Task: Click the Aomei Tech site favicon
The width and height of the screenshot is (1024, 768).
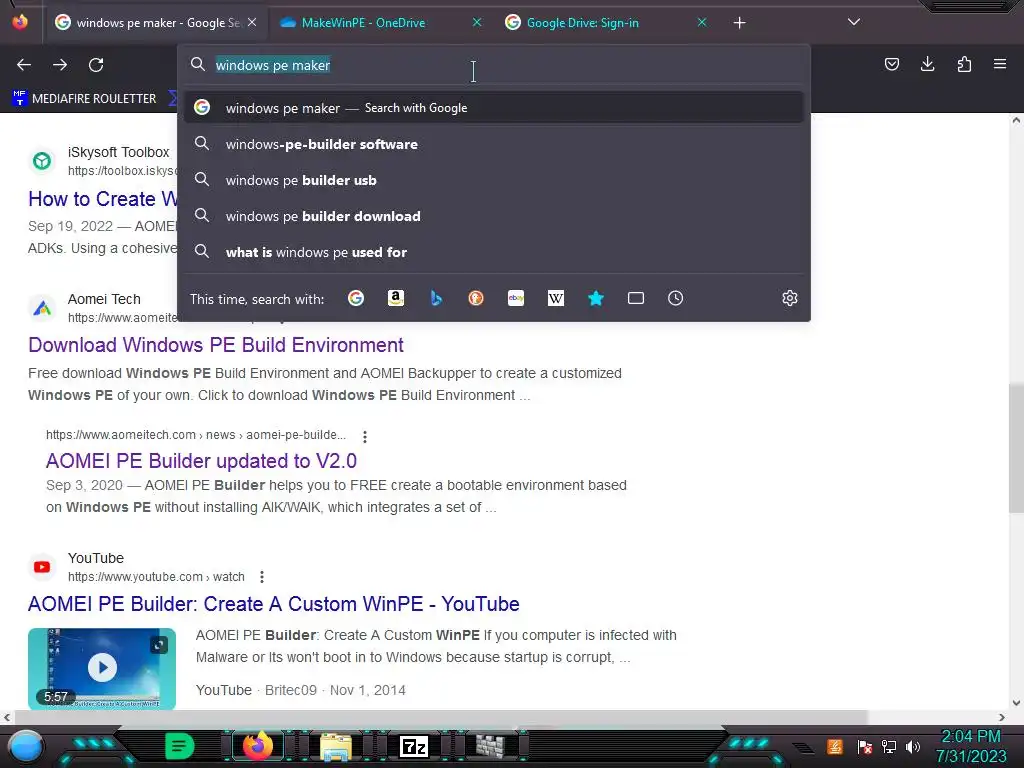Action: click(42, 308)
